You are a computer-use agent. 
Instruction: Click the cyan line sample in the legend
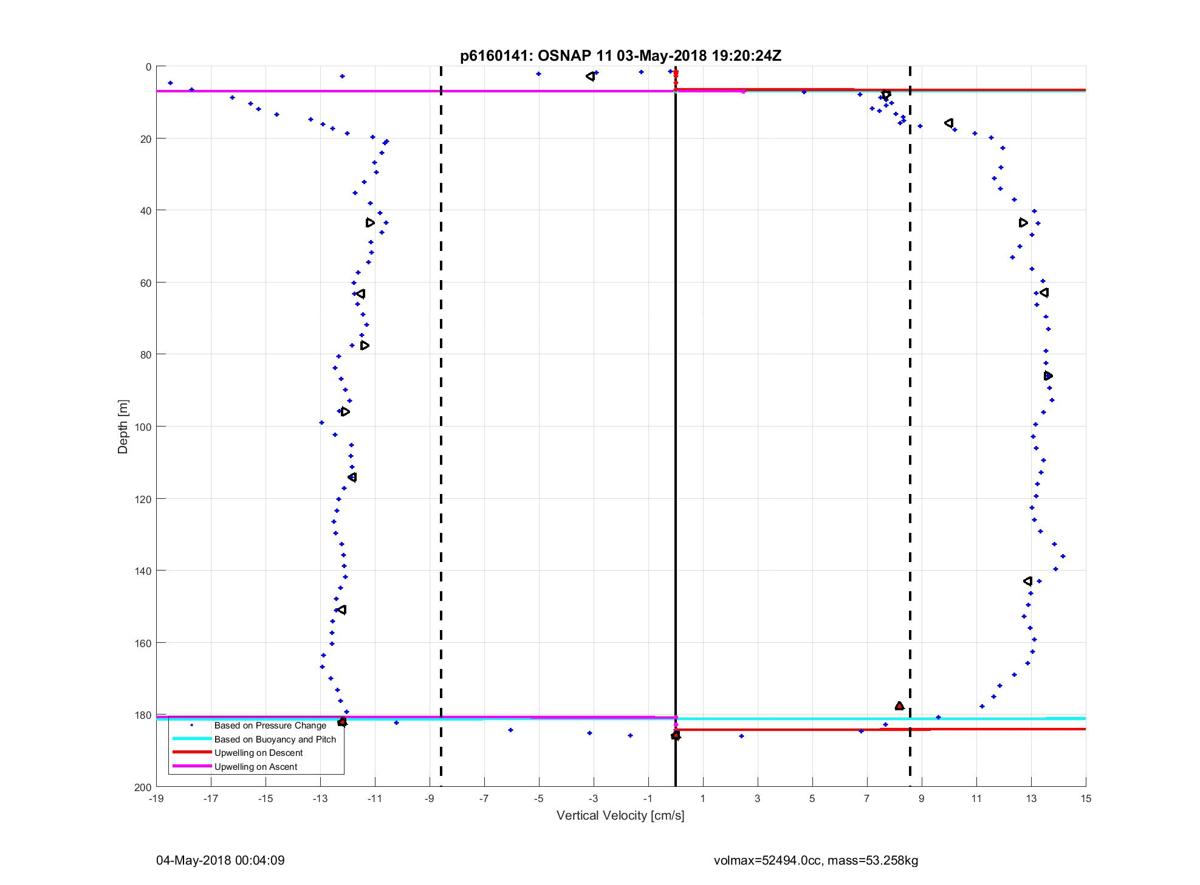click(x=191, y=739)
